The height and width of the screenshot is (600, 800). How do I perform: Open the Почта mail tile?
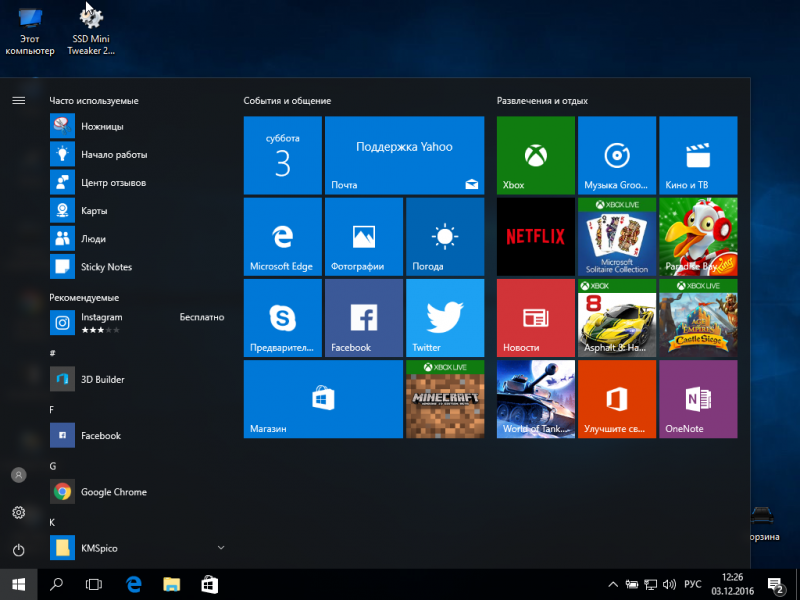click(x=405, y=155)
